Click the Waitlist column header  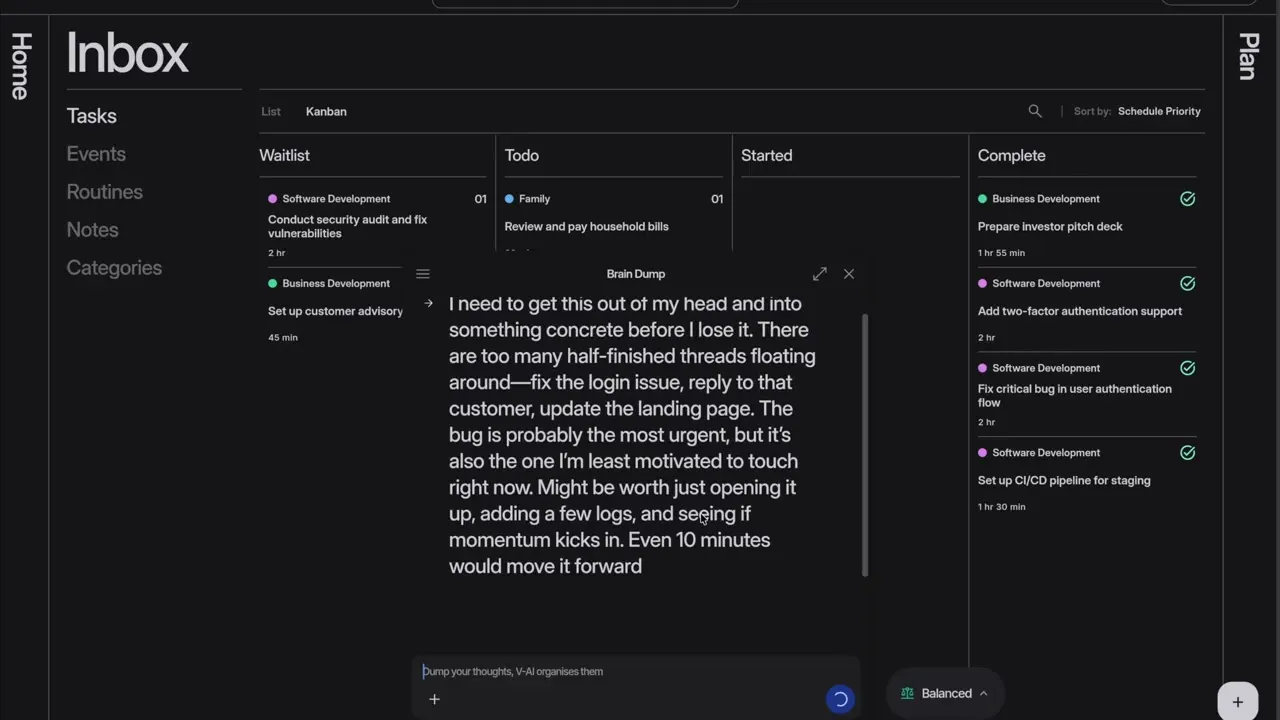click(x=284, y=155)
